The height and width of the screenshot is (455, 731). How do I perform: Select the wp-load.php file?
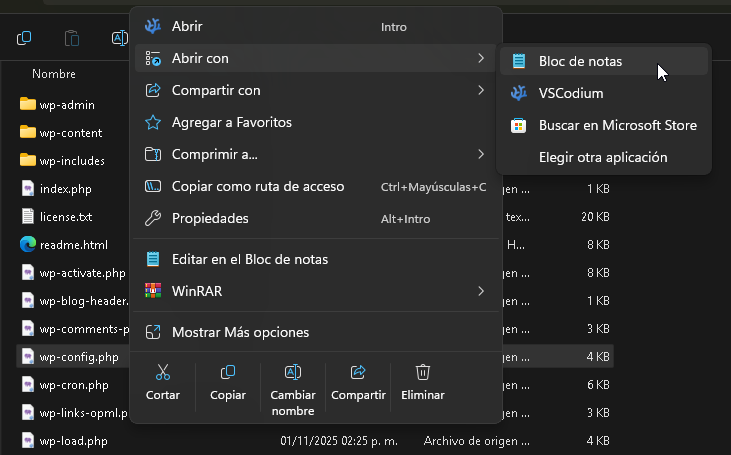[73, 441]
